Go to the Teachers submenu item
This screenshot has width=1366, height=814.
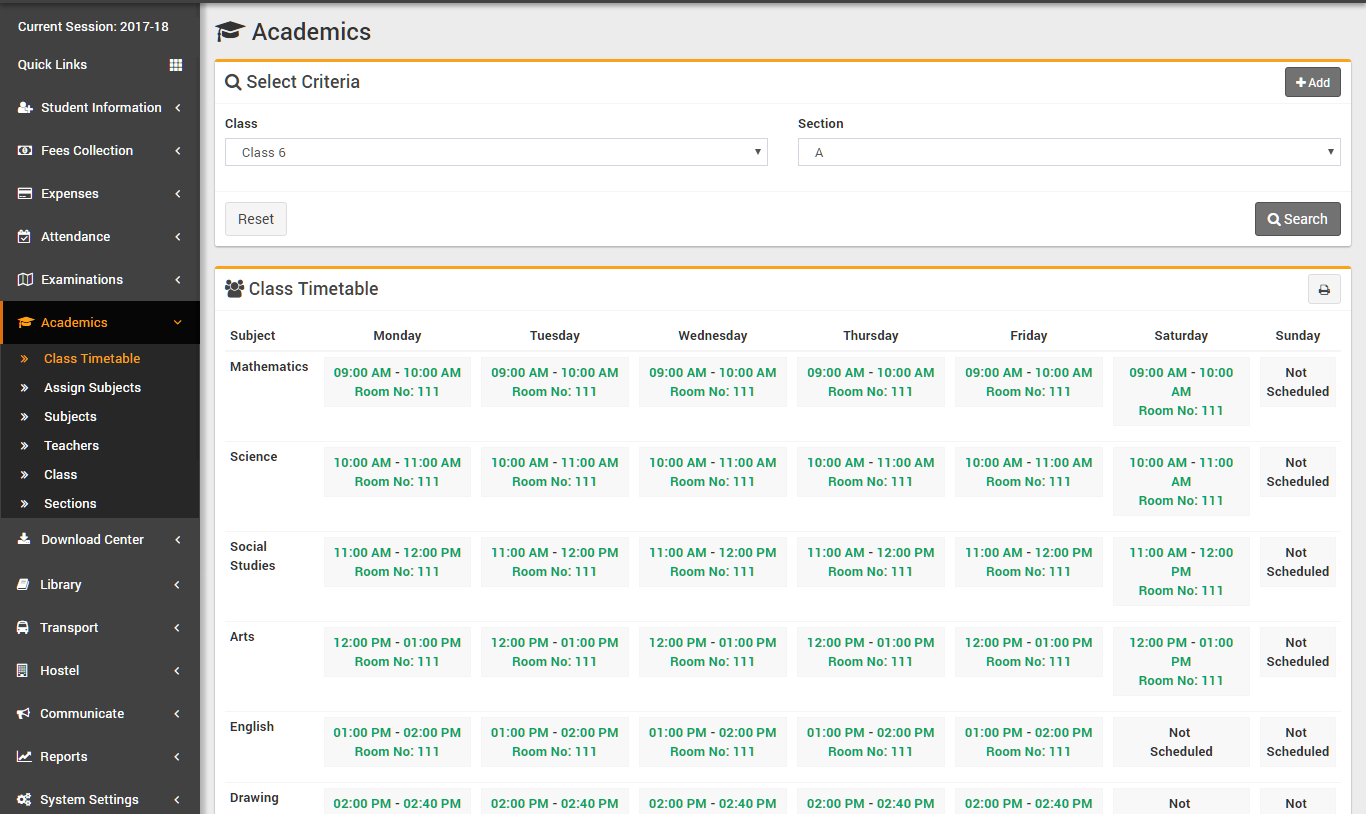[71, 446]
